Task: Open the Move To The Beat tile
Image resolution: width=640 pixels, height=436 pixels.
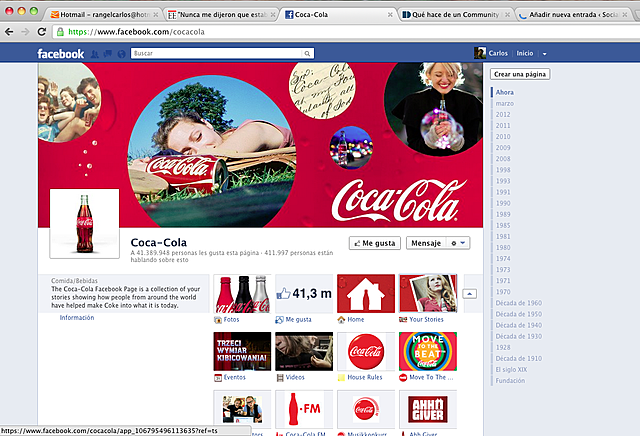Action: pos(428,351)
